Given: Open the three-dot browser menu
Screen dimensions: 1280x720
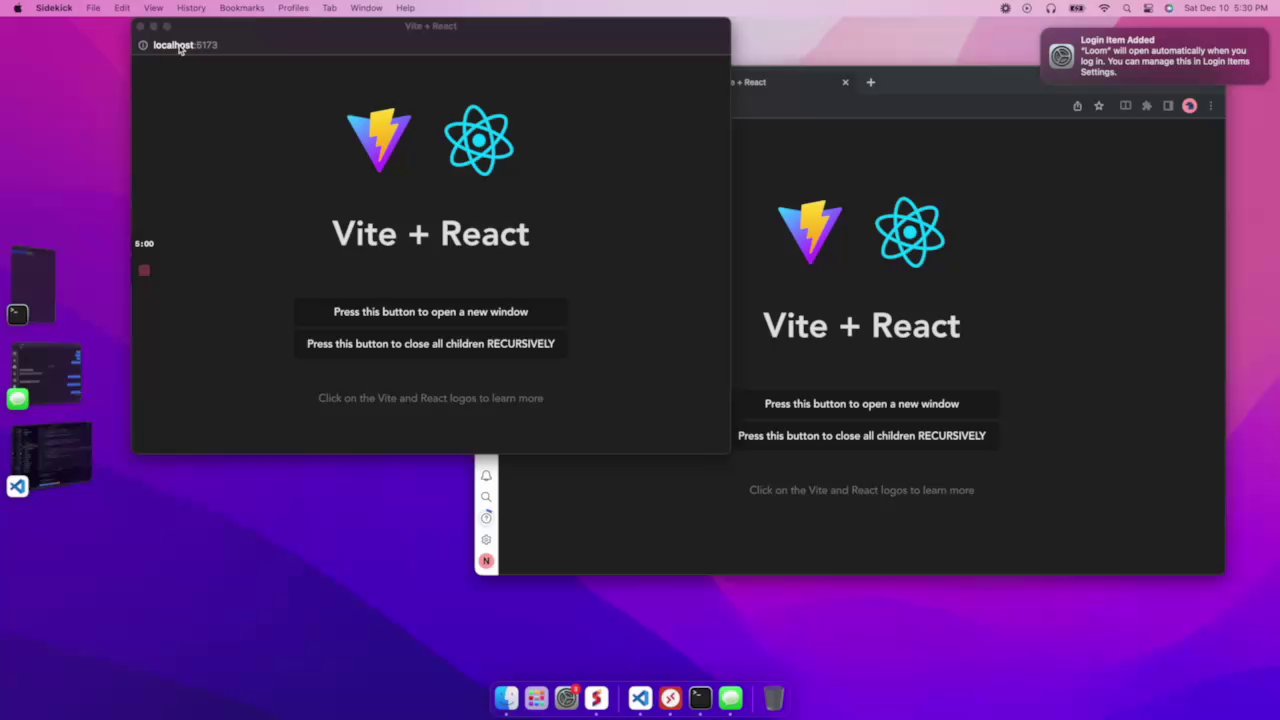Looking at the screenshot, I should click(x=1211, y=106).
